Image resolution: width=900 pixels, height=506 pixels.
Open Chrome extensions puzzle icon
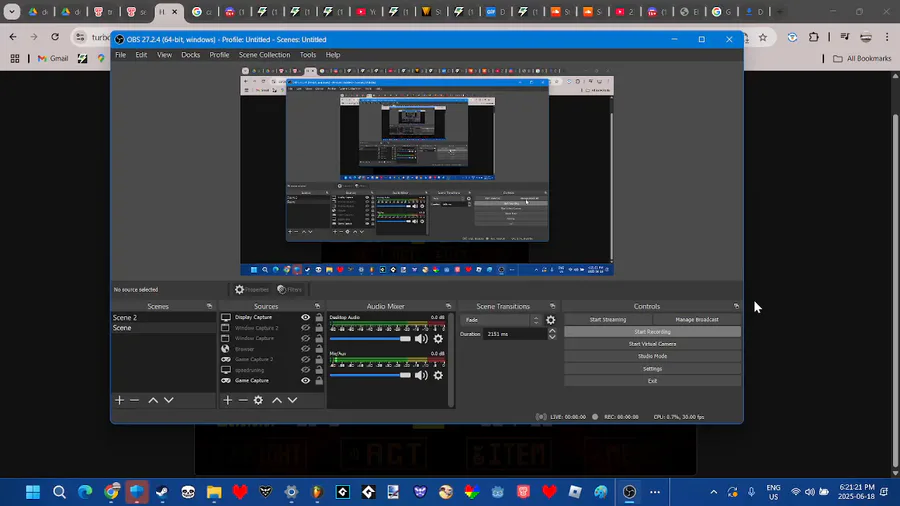(813, 37)
